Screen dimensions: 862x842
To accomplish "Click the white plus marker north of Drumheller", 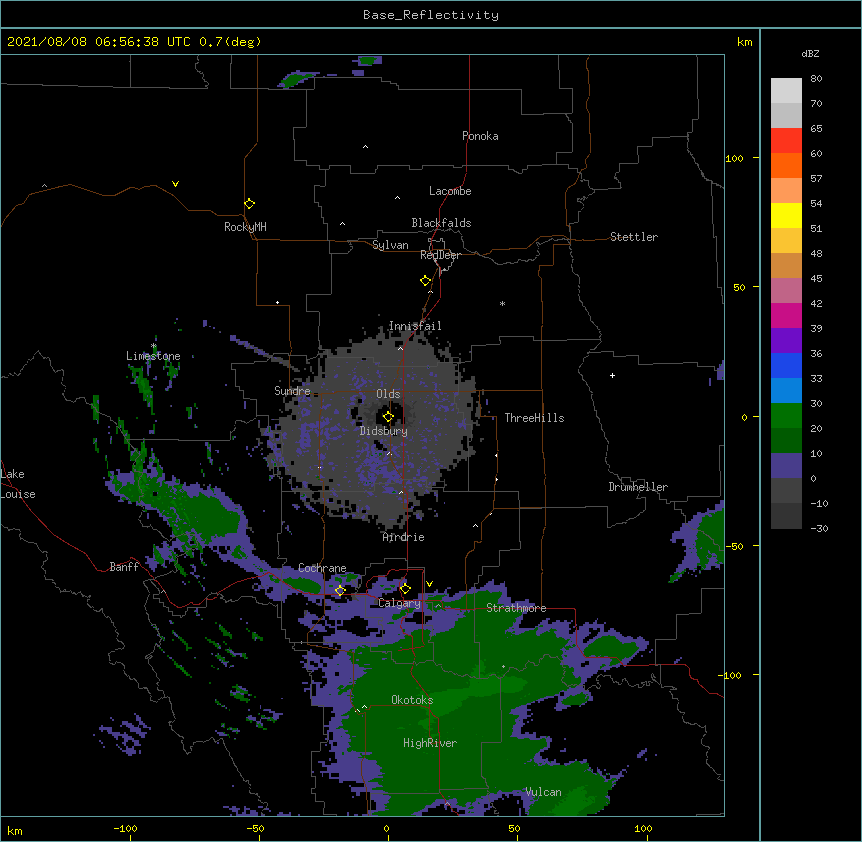I will [612, 375].
